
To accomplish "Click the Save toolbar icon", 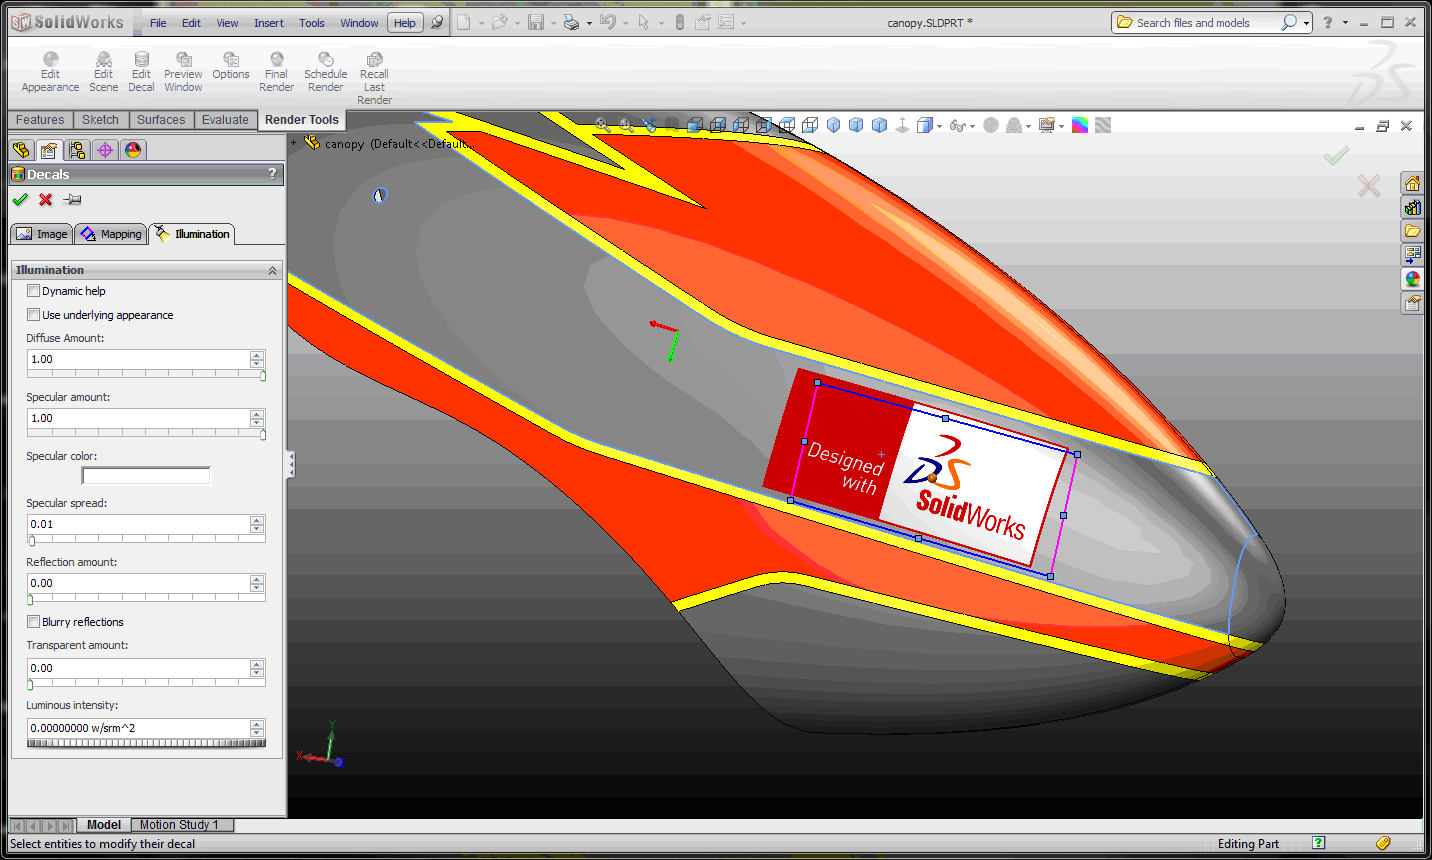I will pyautogui.click(x=537, y=22).
